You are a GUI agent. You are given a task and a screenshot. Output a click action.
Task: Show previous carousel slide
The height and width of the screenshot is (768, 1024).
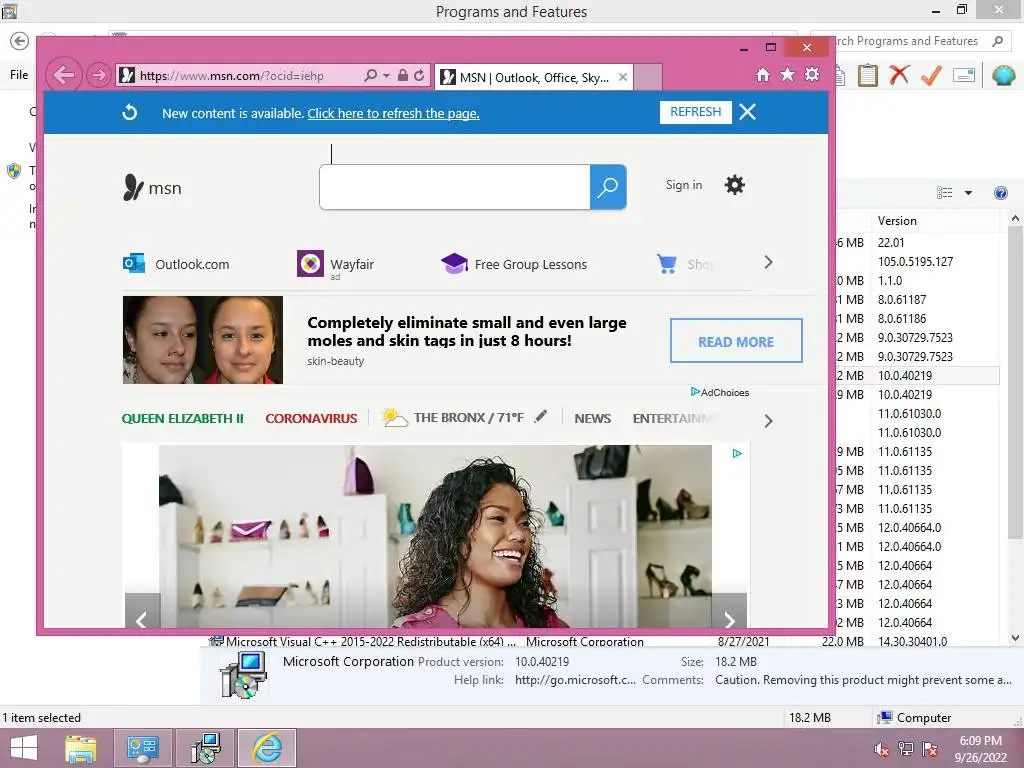[142, 611]
